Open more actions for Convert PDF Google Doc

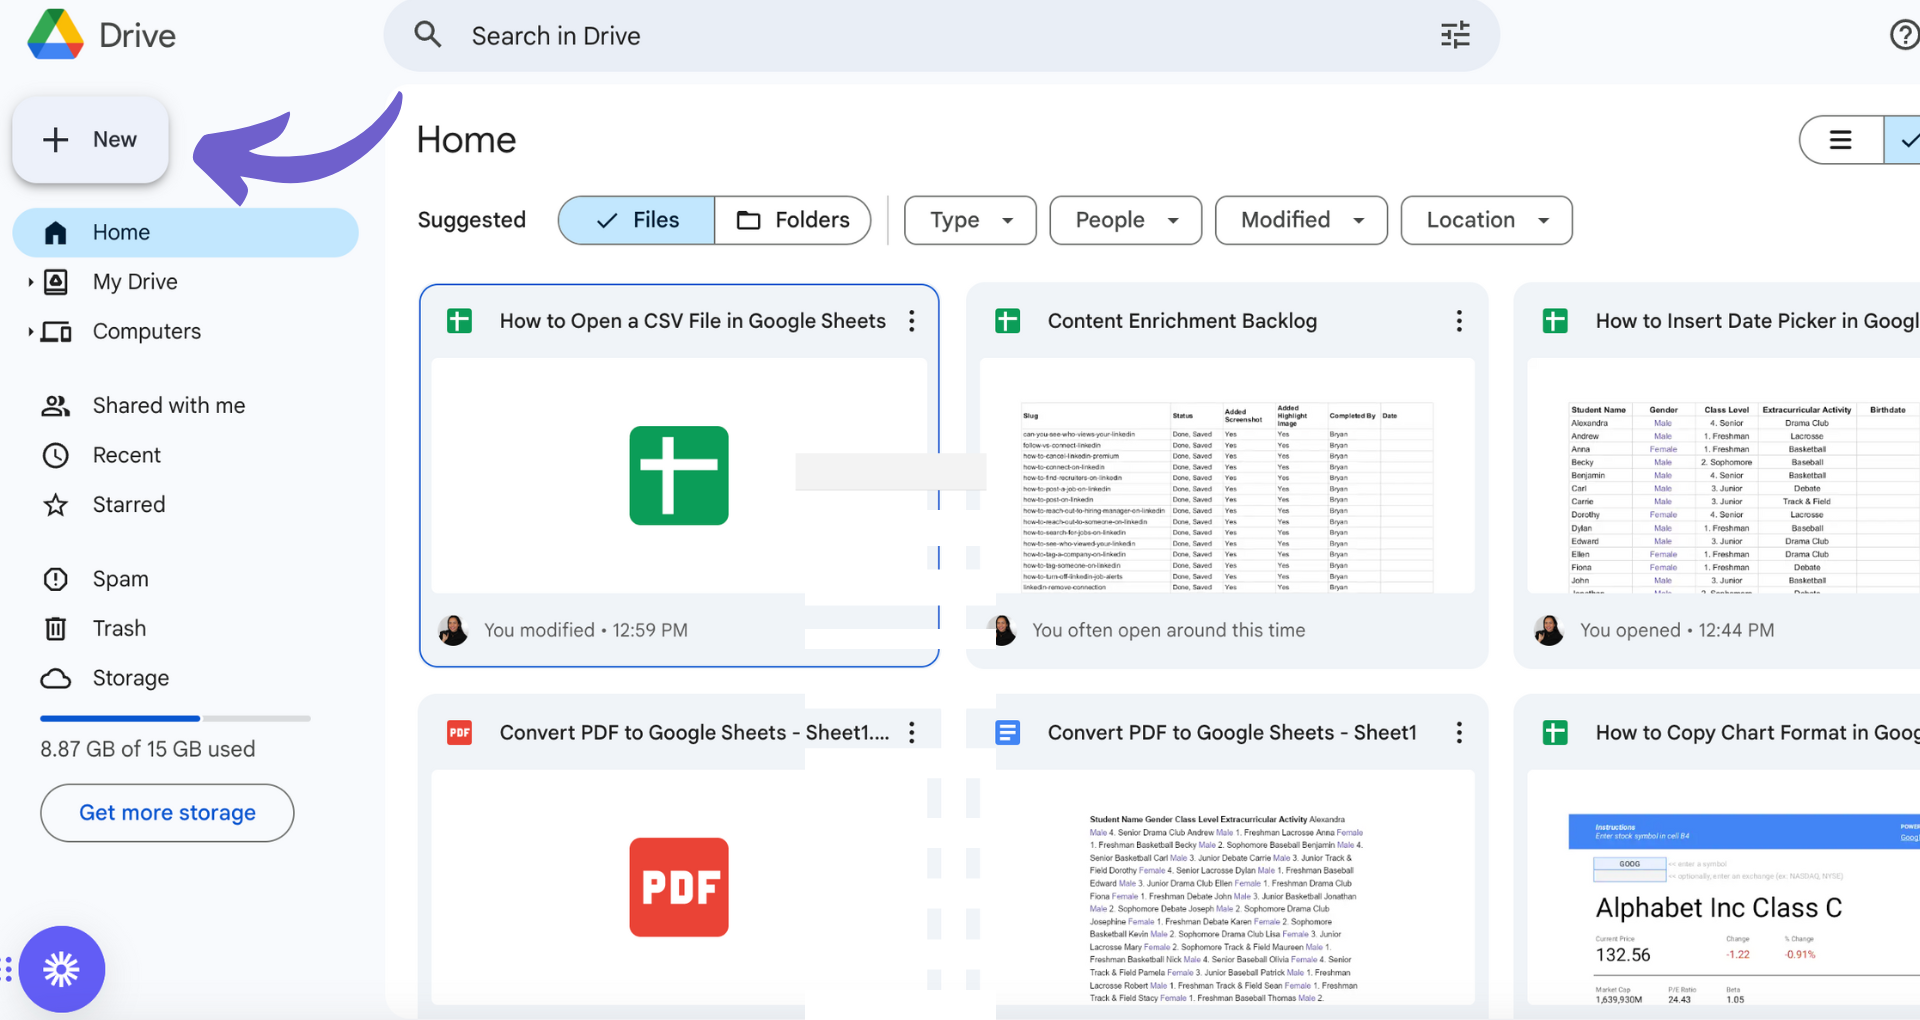tap(1459, 733)
